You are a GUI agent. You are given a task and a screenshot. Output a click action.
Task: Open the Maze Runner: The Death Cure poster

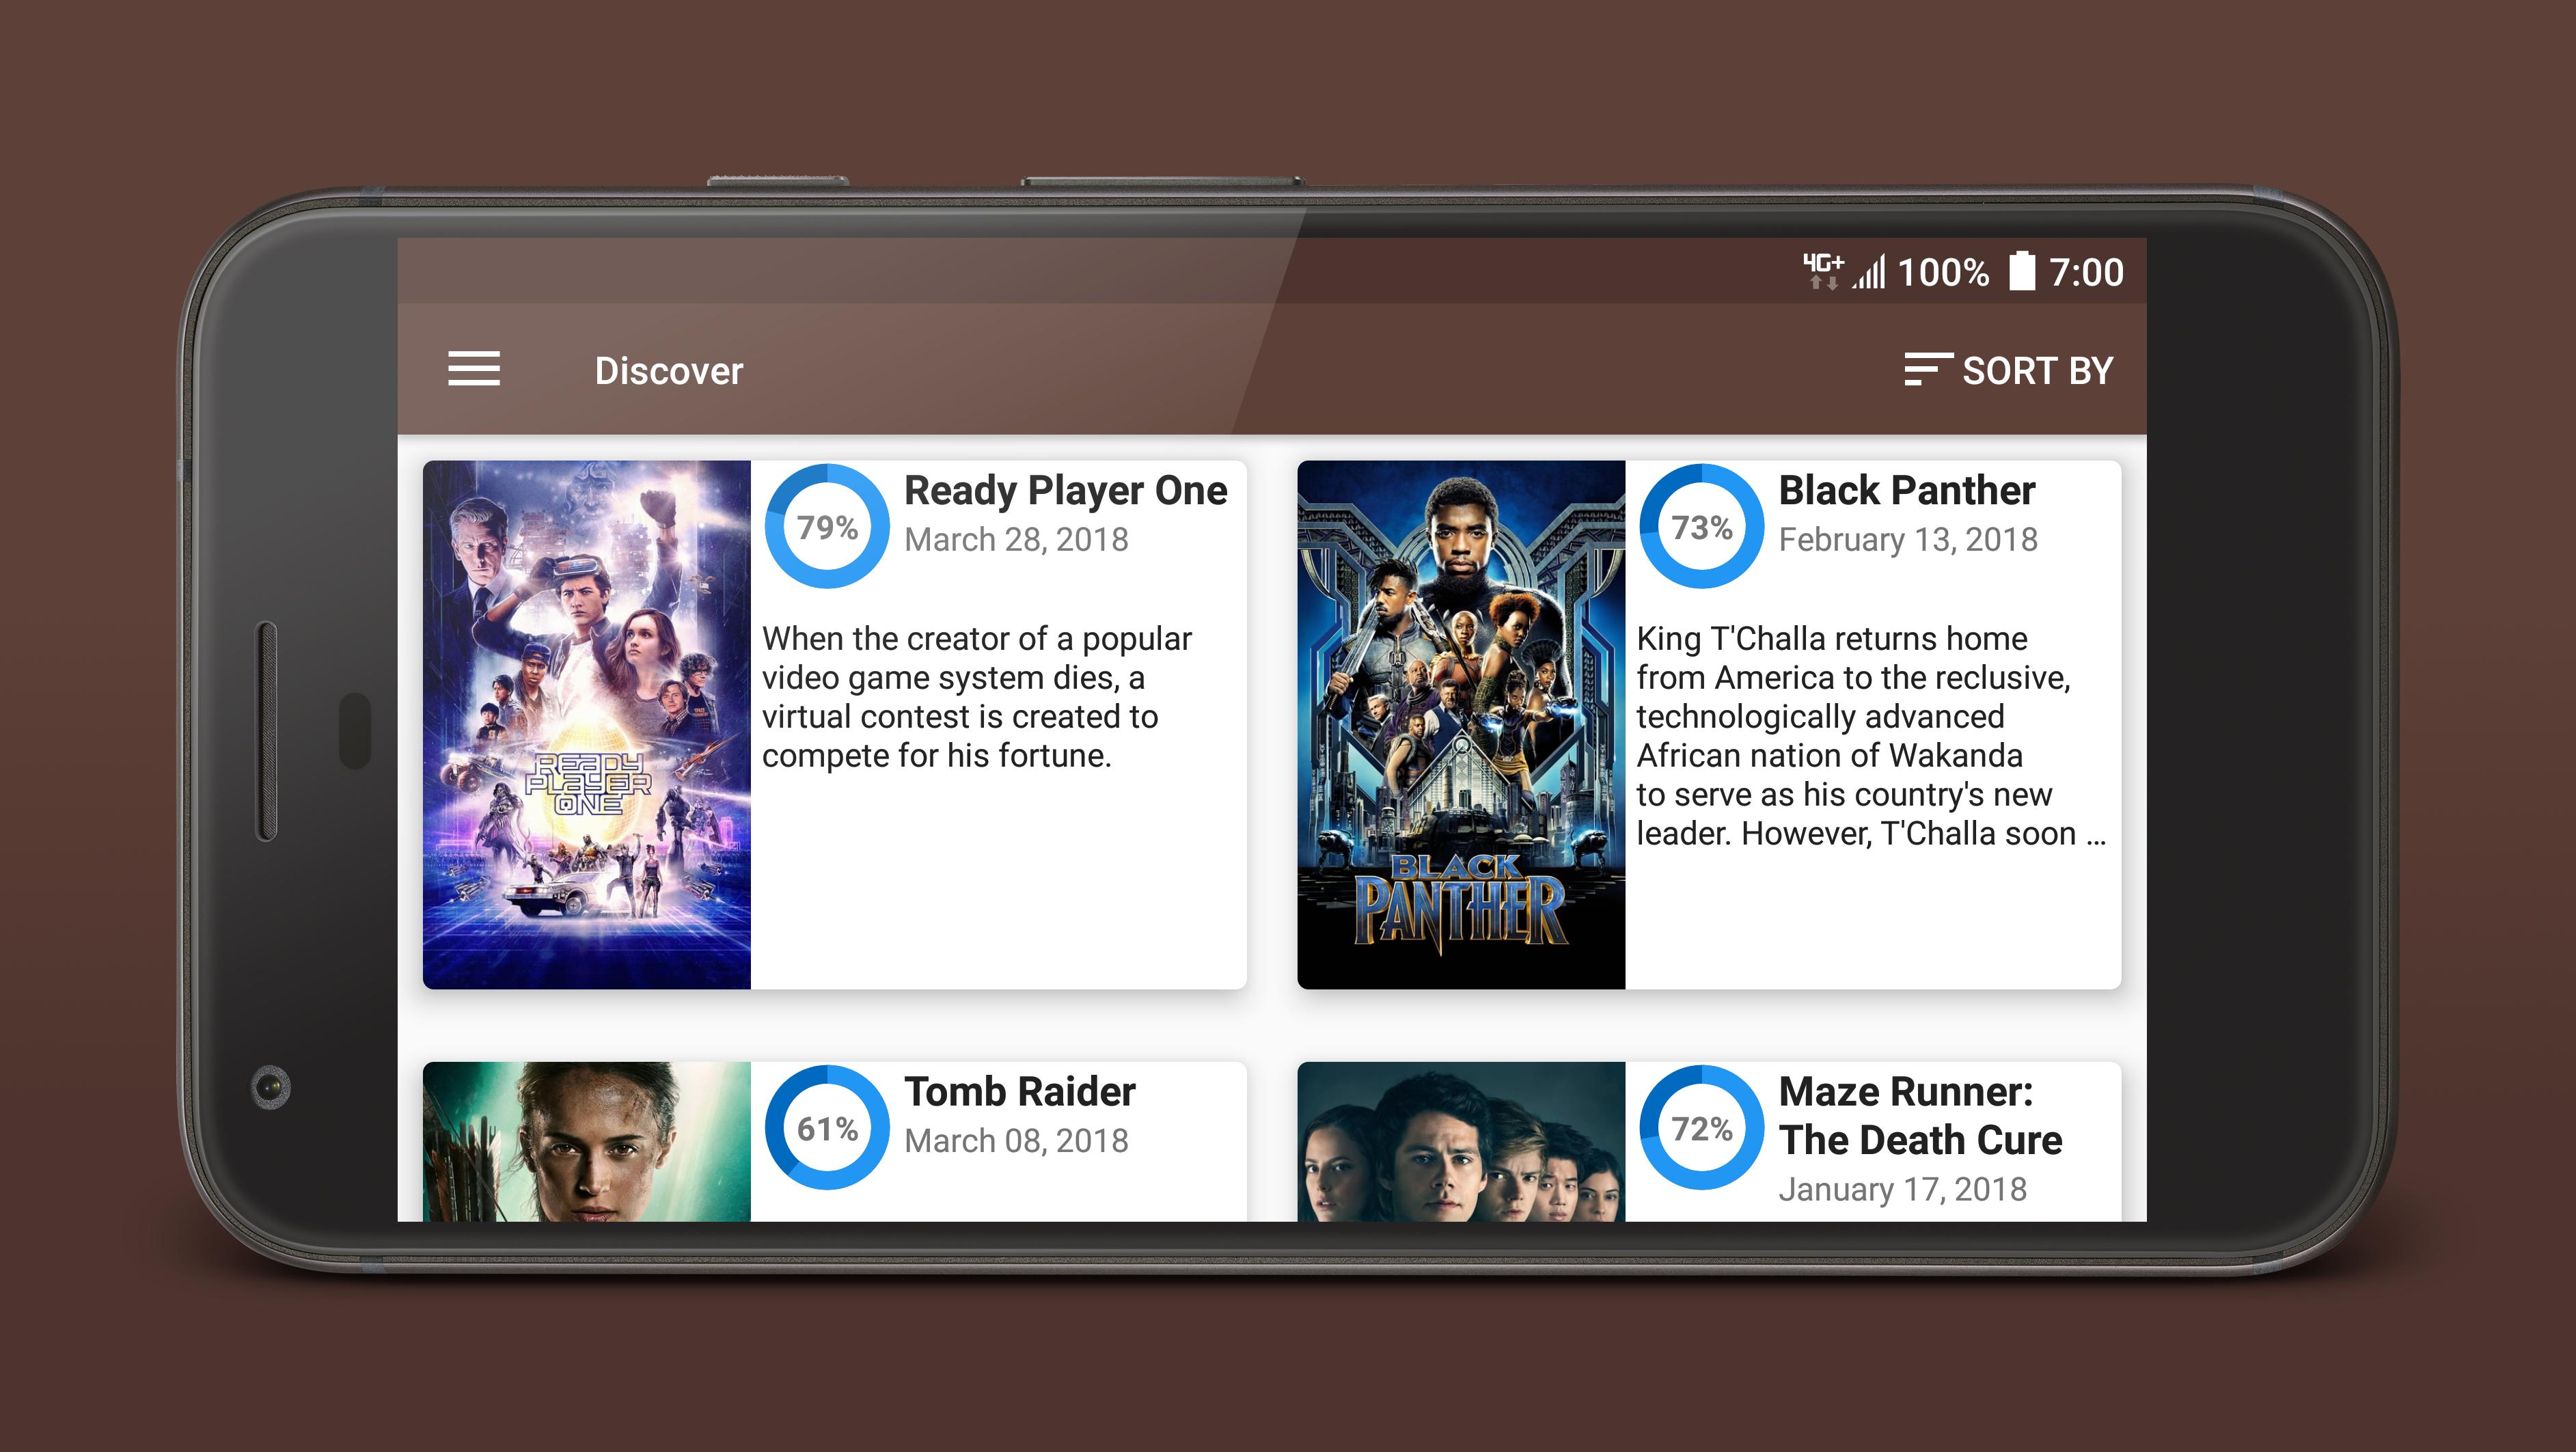(x=1461, y=1142)
